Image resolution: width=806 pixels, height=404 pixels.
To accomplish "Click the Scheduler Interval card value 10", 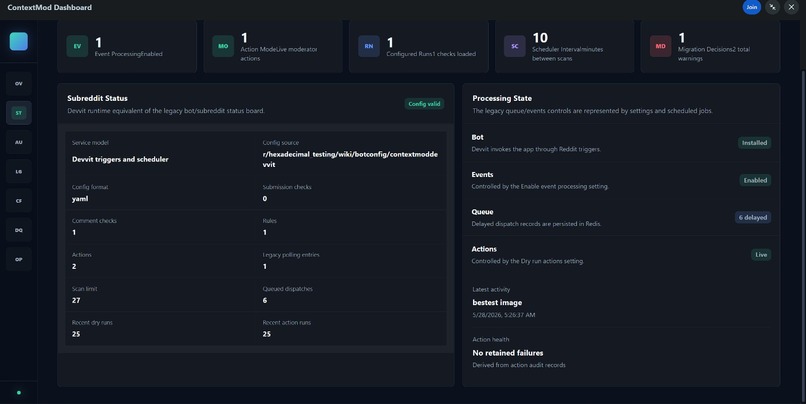I will [x=540, y=38].
